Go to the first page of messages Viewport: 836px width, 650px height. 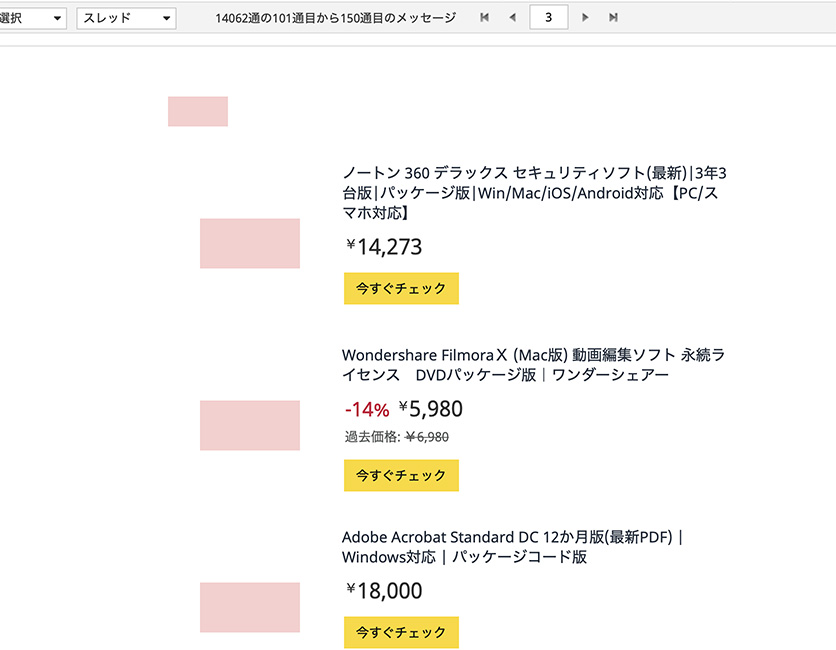click(x=484, y=18)
